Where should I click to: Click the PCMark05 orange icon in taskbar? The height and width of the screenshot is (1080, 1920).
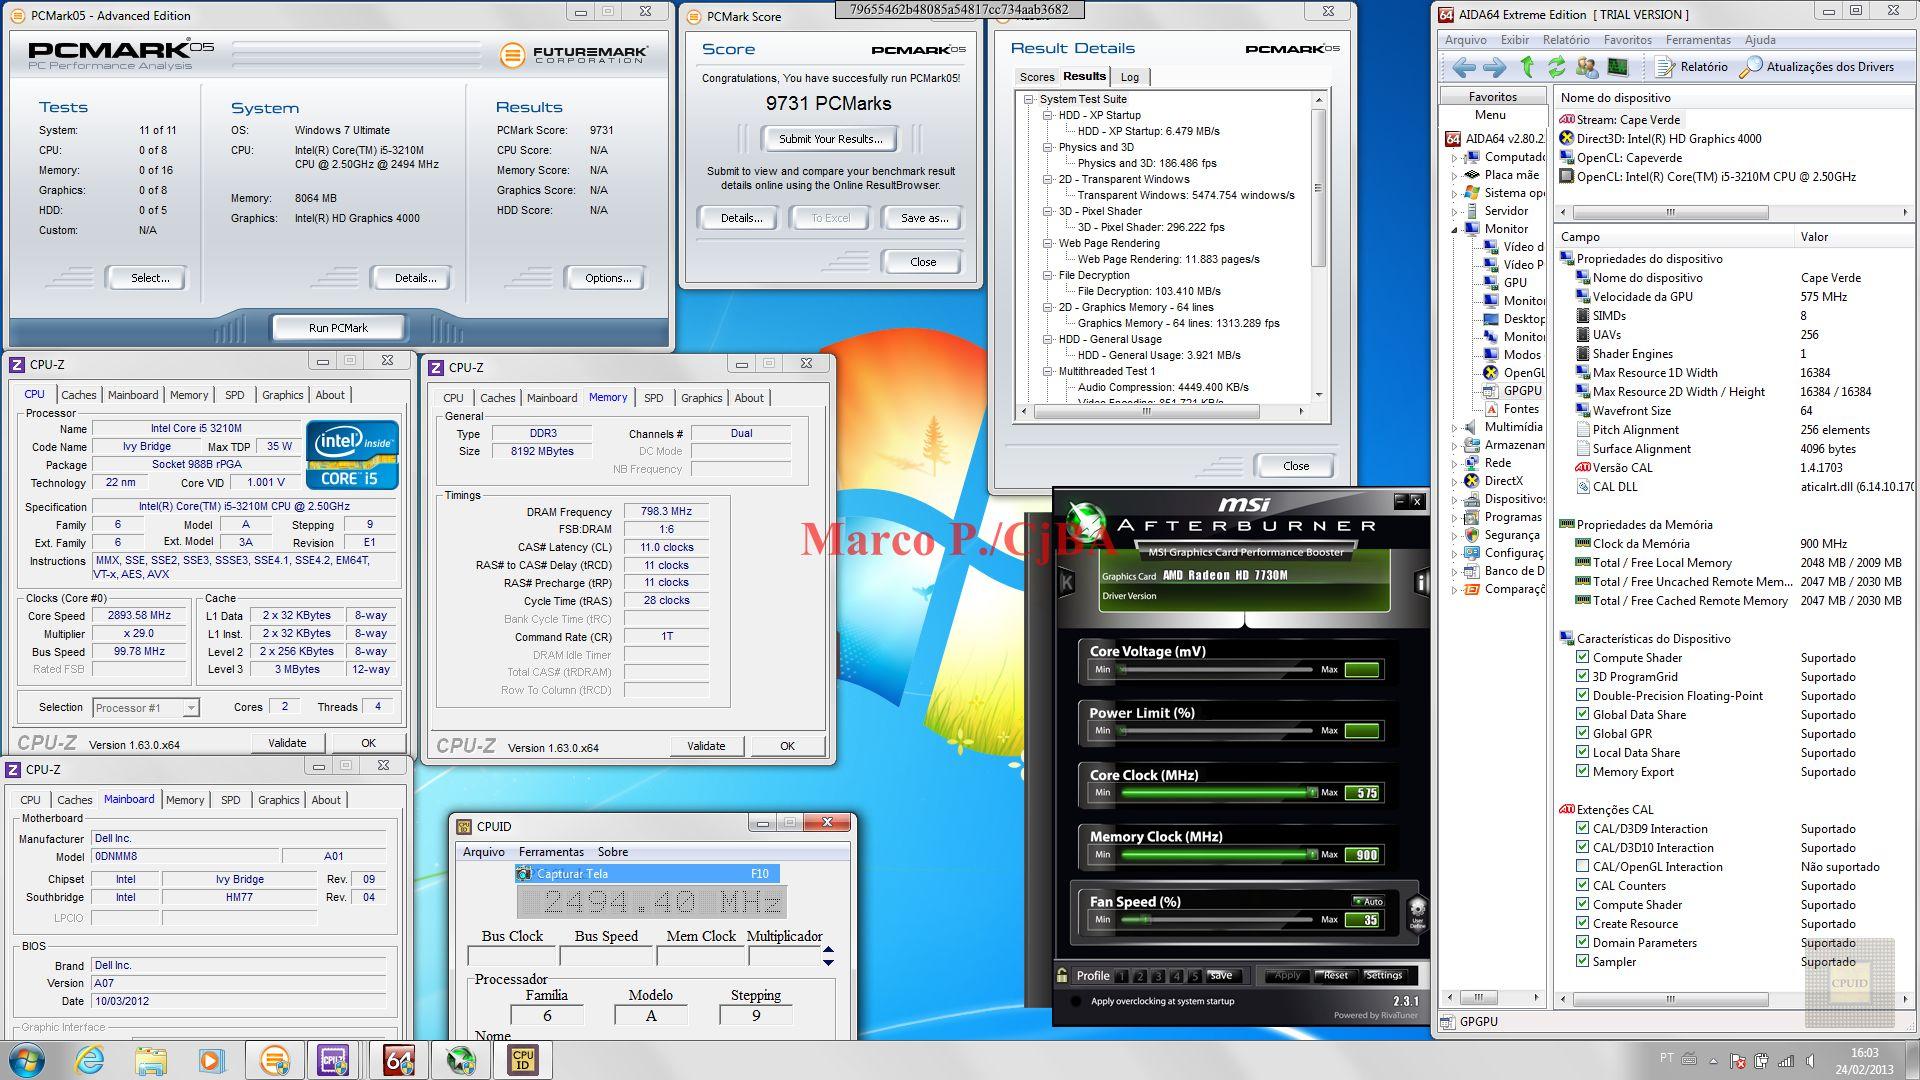tap(274, 1060)
